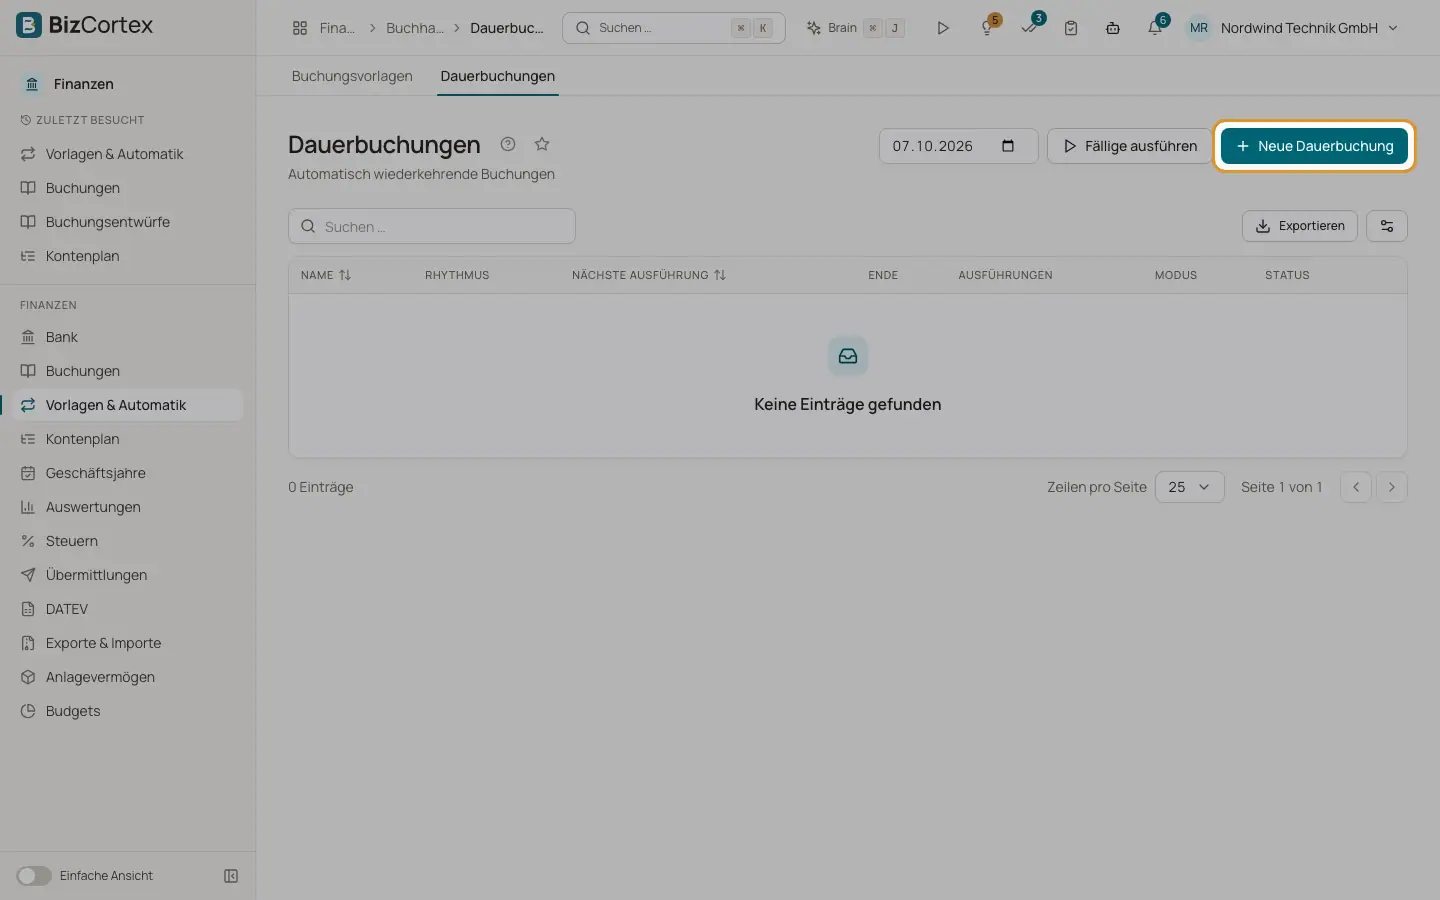Screen dimensions: 1440x900
Task: Open the apps grid icon in breadcrumb
Action: (300, 28)
